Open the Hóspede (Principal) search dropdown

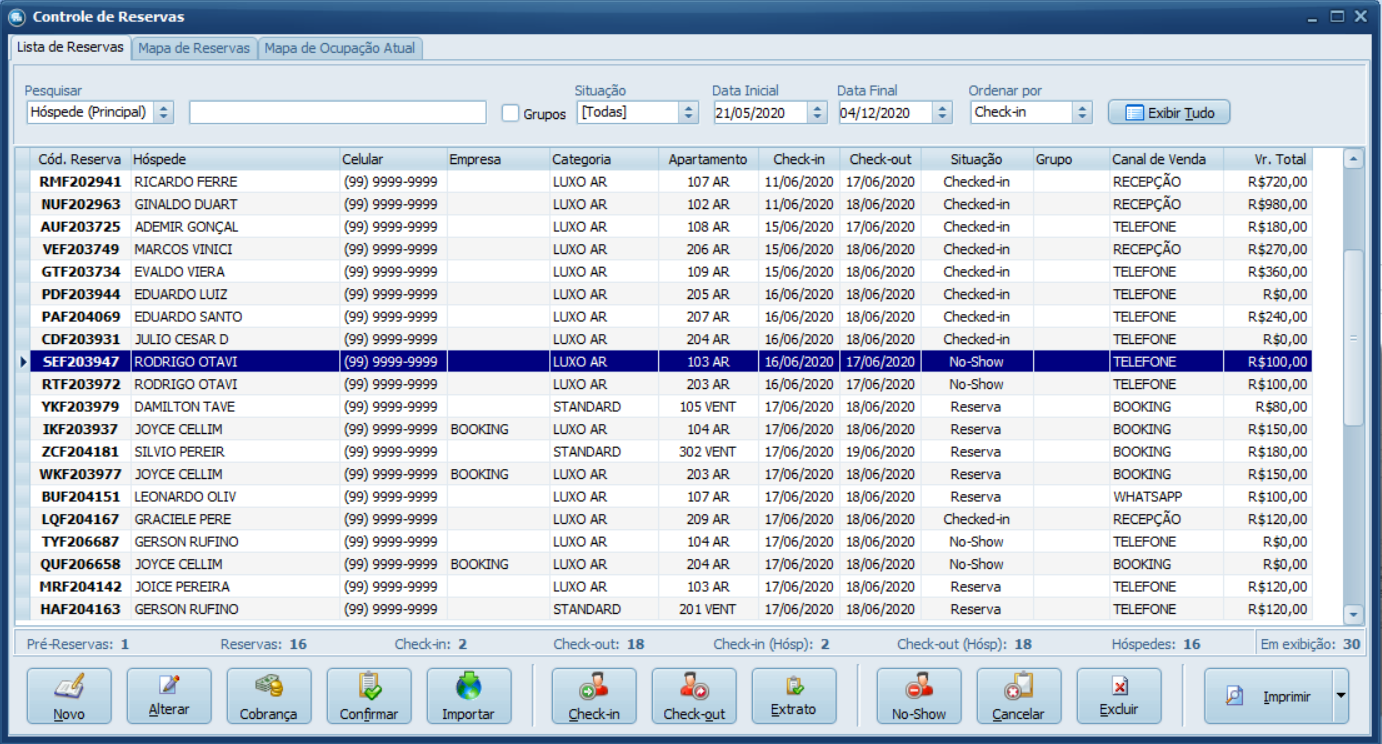tap(164, 112)
